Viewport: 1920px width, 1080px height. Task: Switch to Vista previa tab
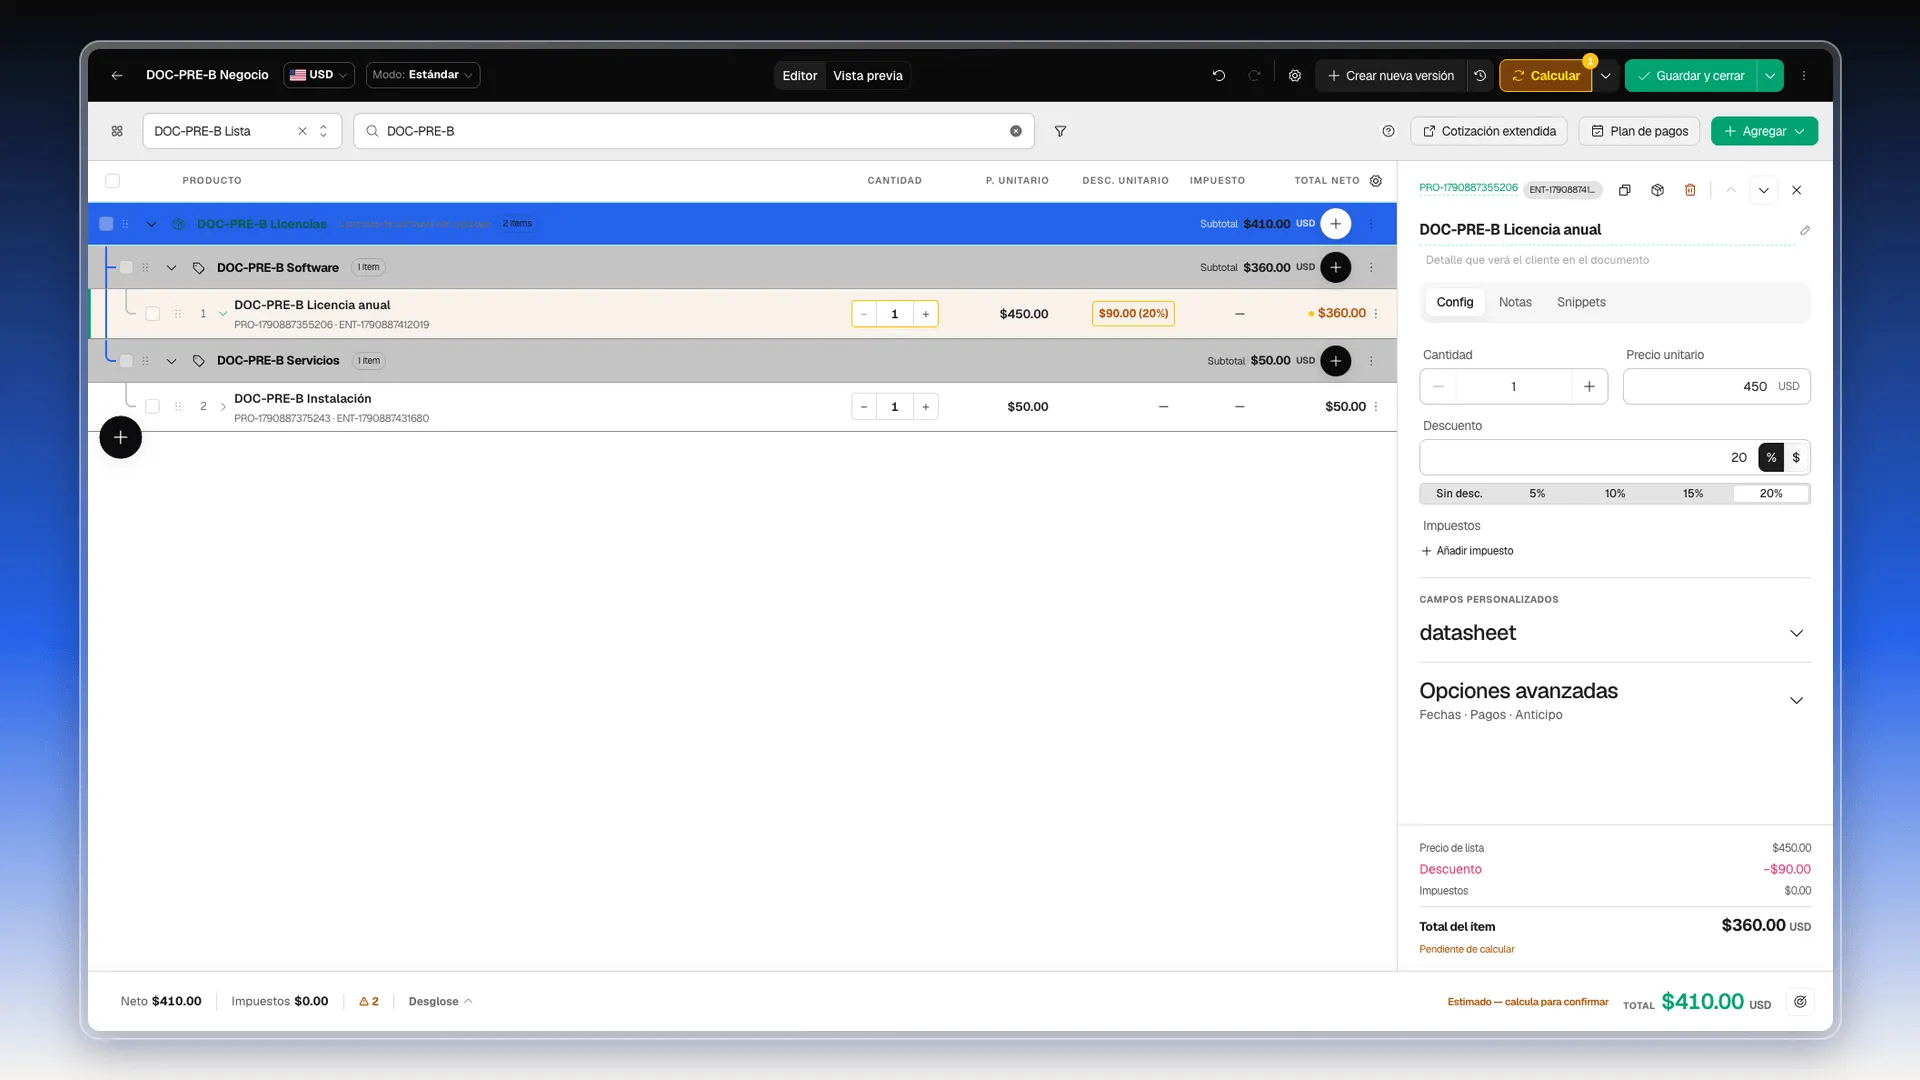tap(867, 76)
